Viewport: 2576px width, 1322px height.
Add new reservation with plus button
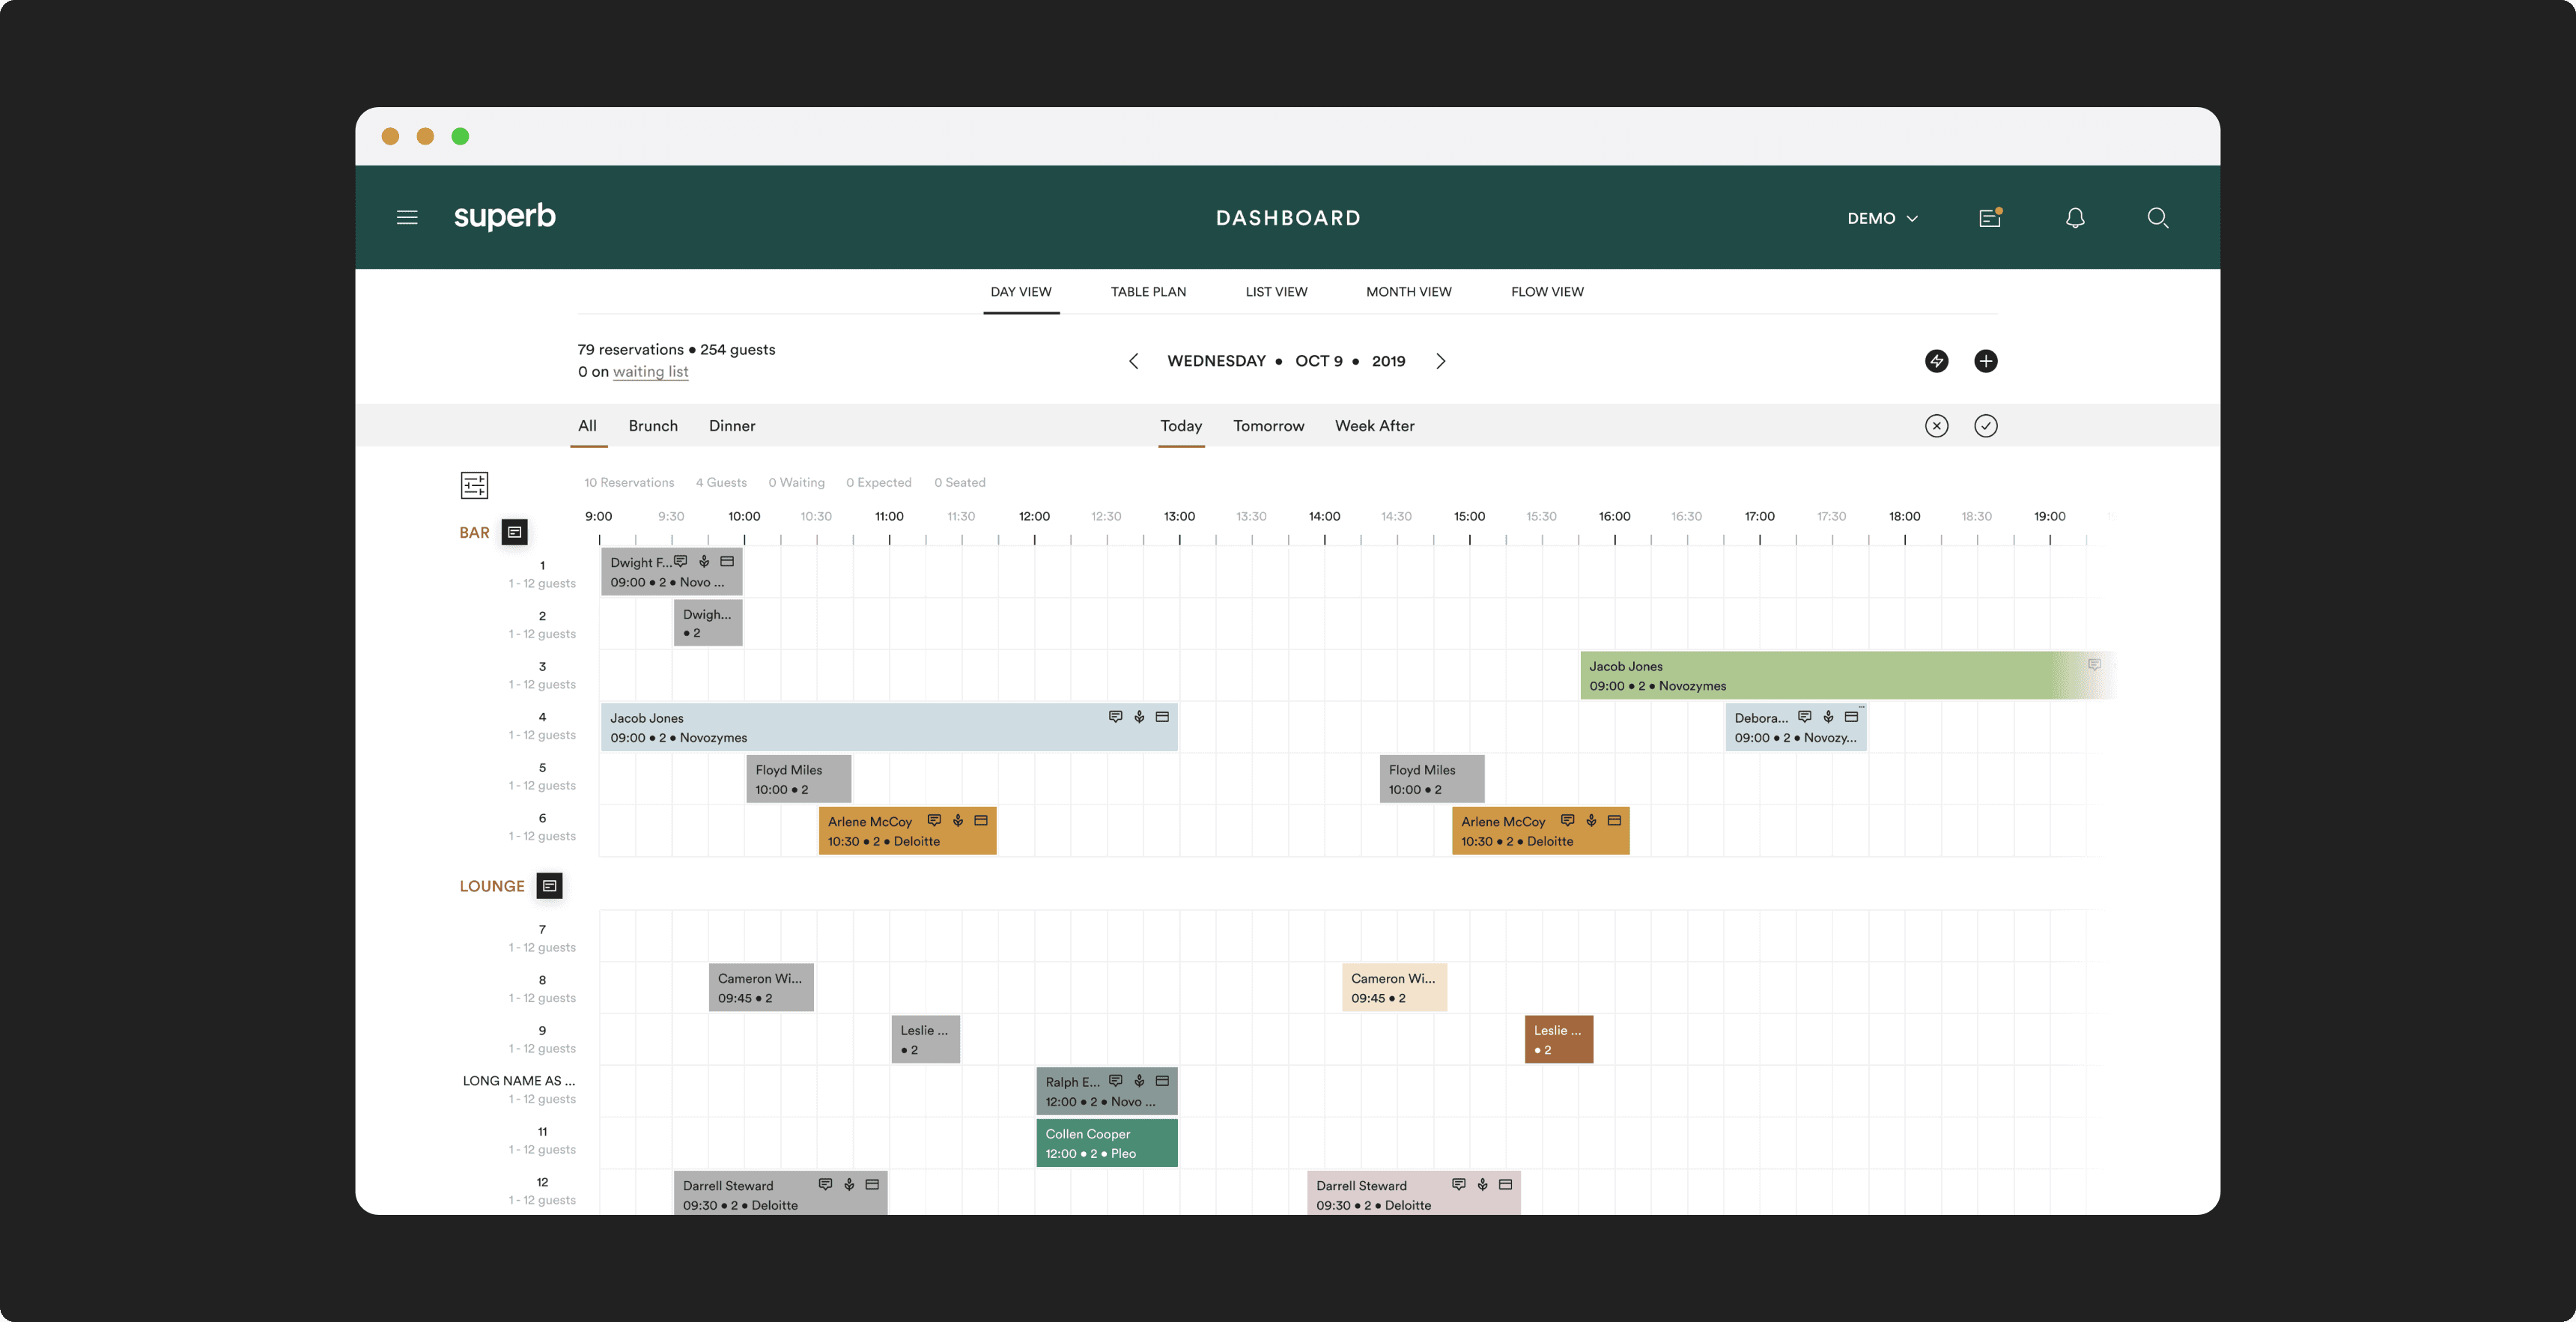(x=1985, y=361)
